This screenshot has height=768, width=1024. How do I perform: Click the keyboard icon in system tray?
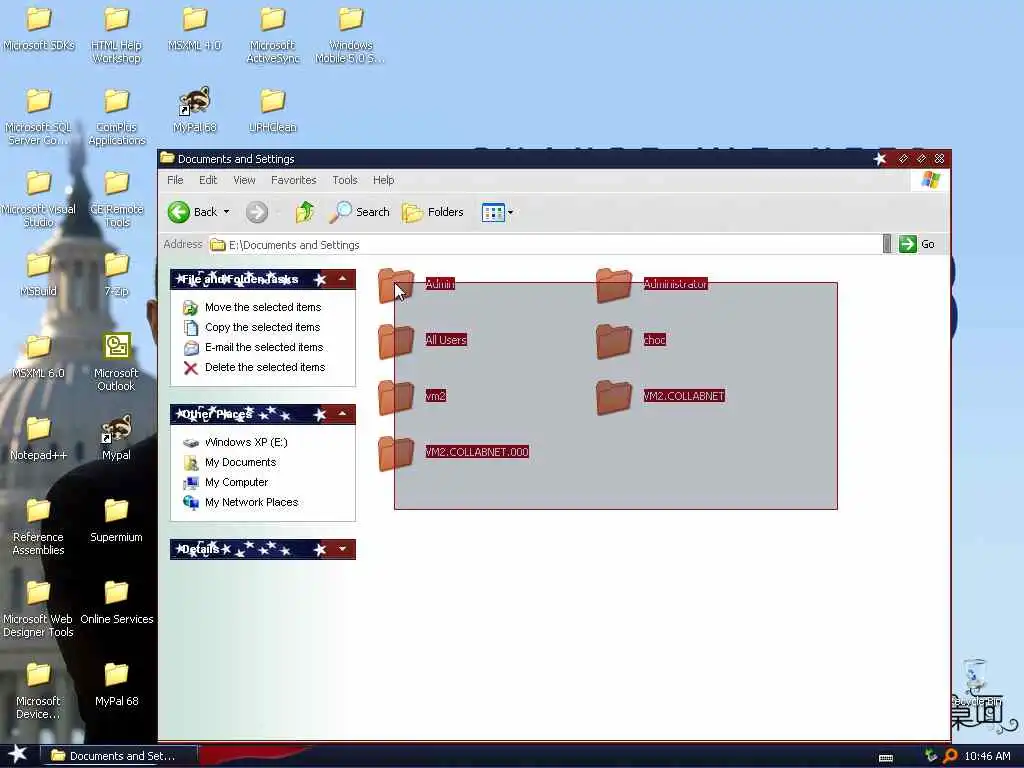coord(886,758)
